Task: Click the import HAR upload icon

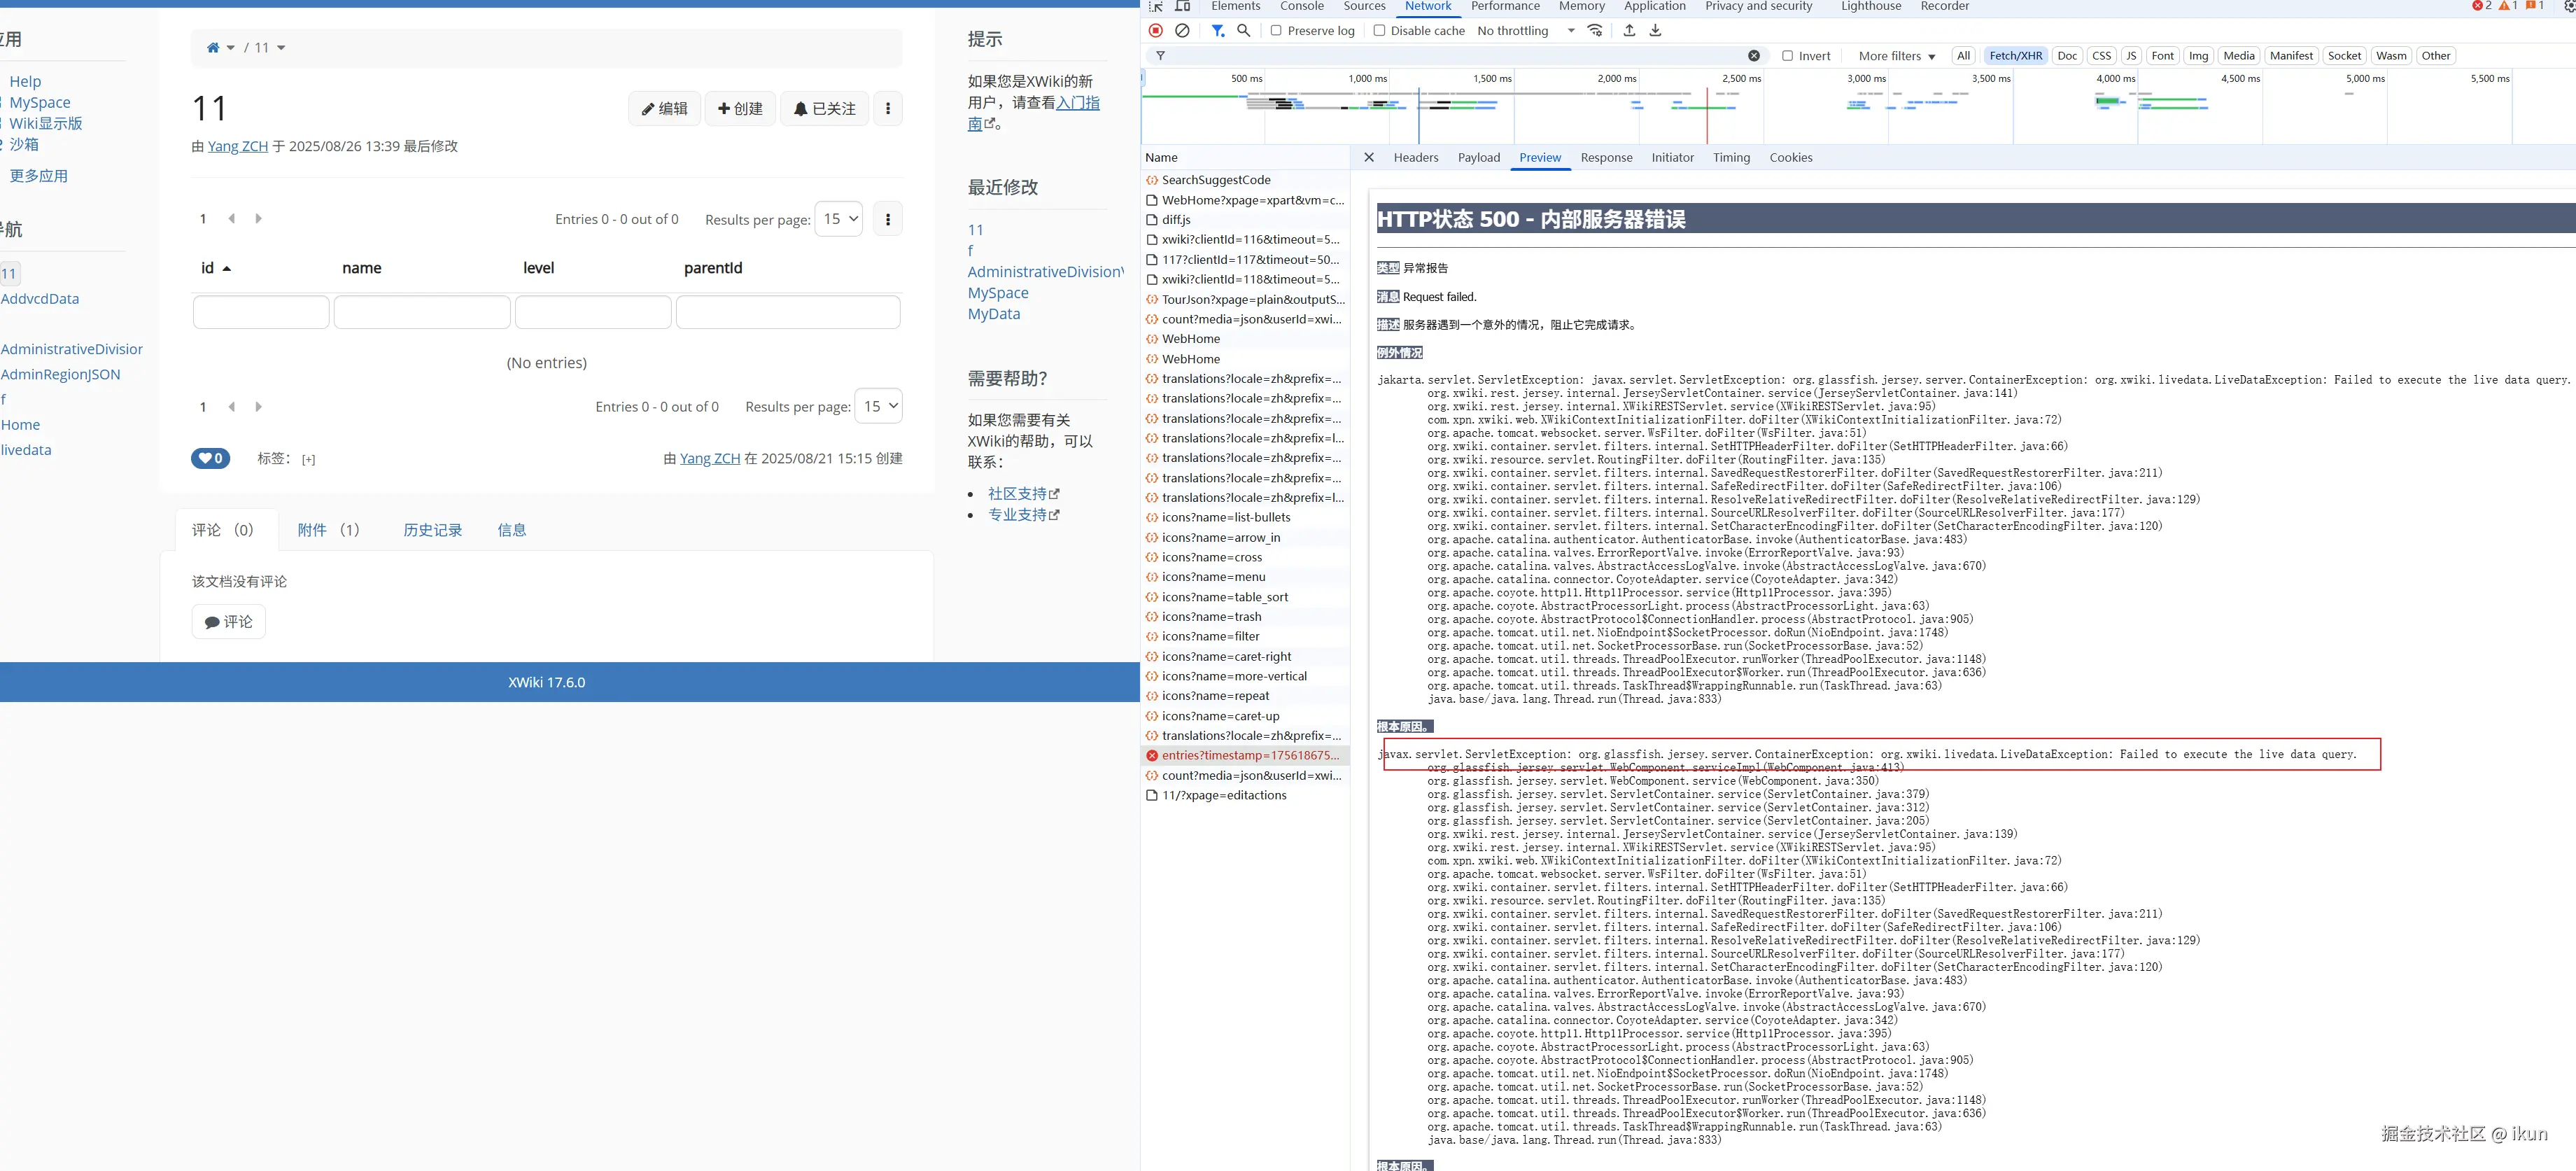Action: tap(1629, 31)
